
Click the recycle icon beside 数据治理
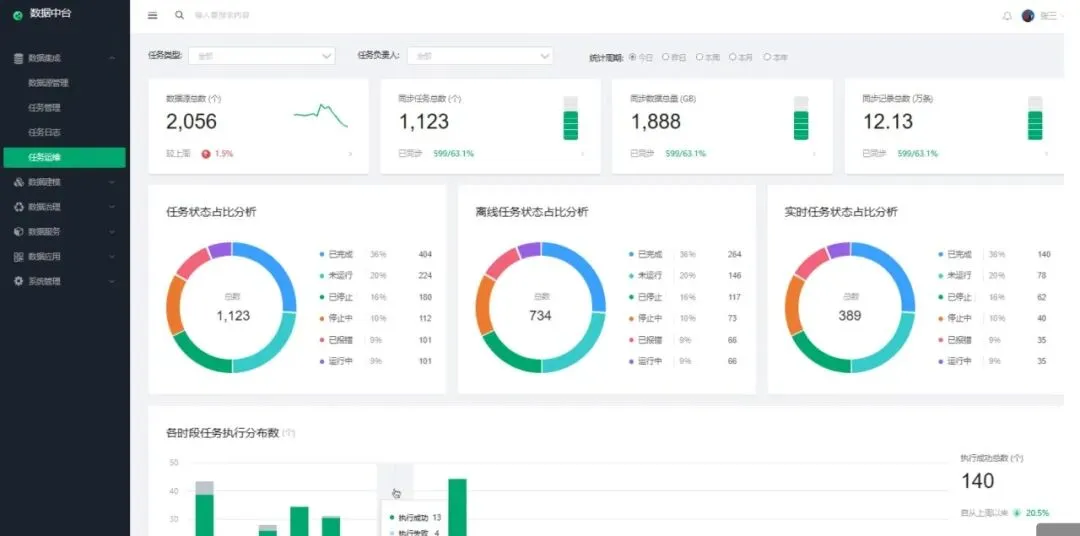pos(19,207)
